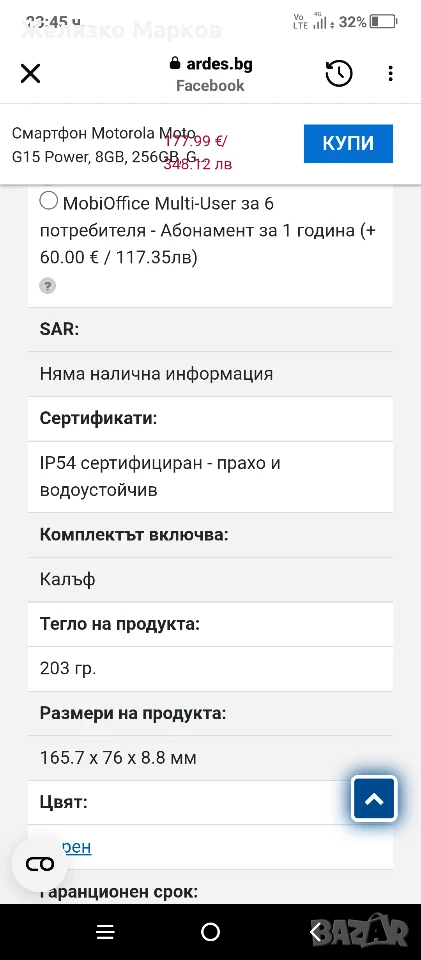Tap the ardes.bg address text

pos(218,64)
